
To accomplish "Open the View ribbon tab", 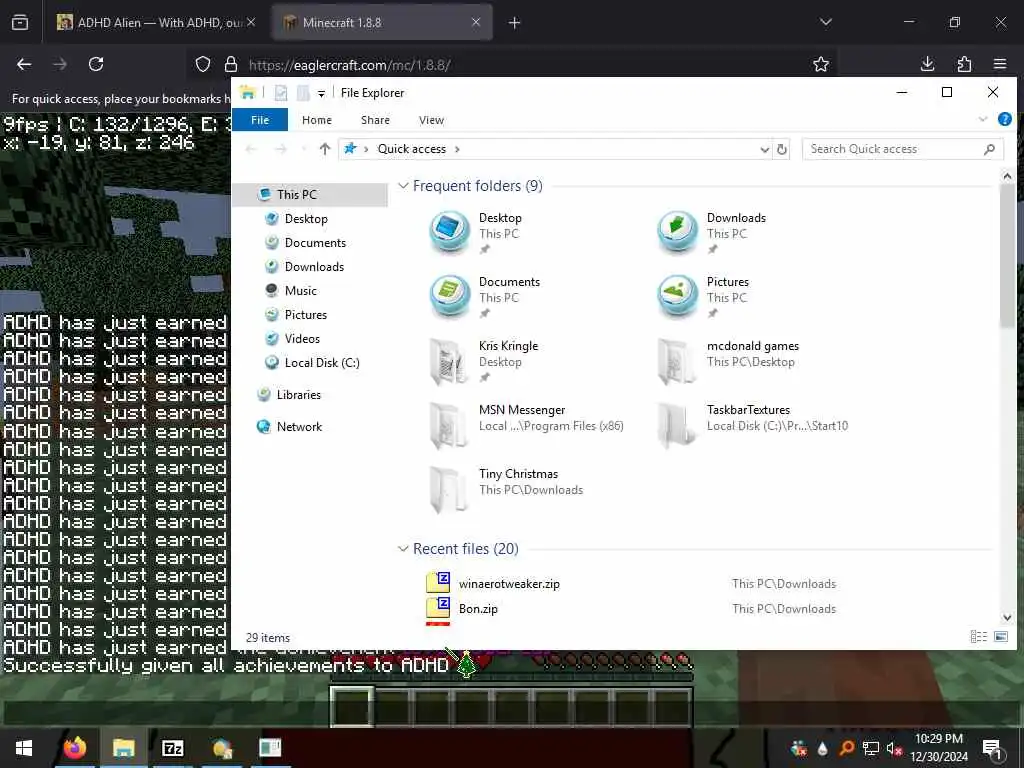I will coord(431,120).
